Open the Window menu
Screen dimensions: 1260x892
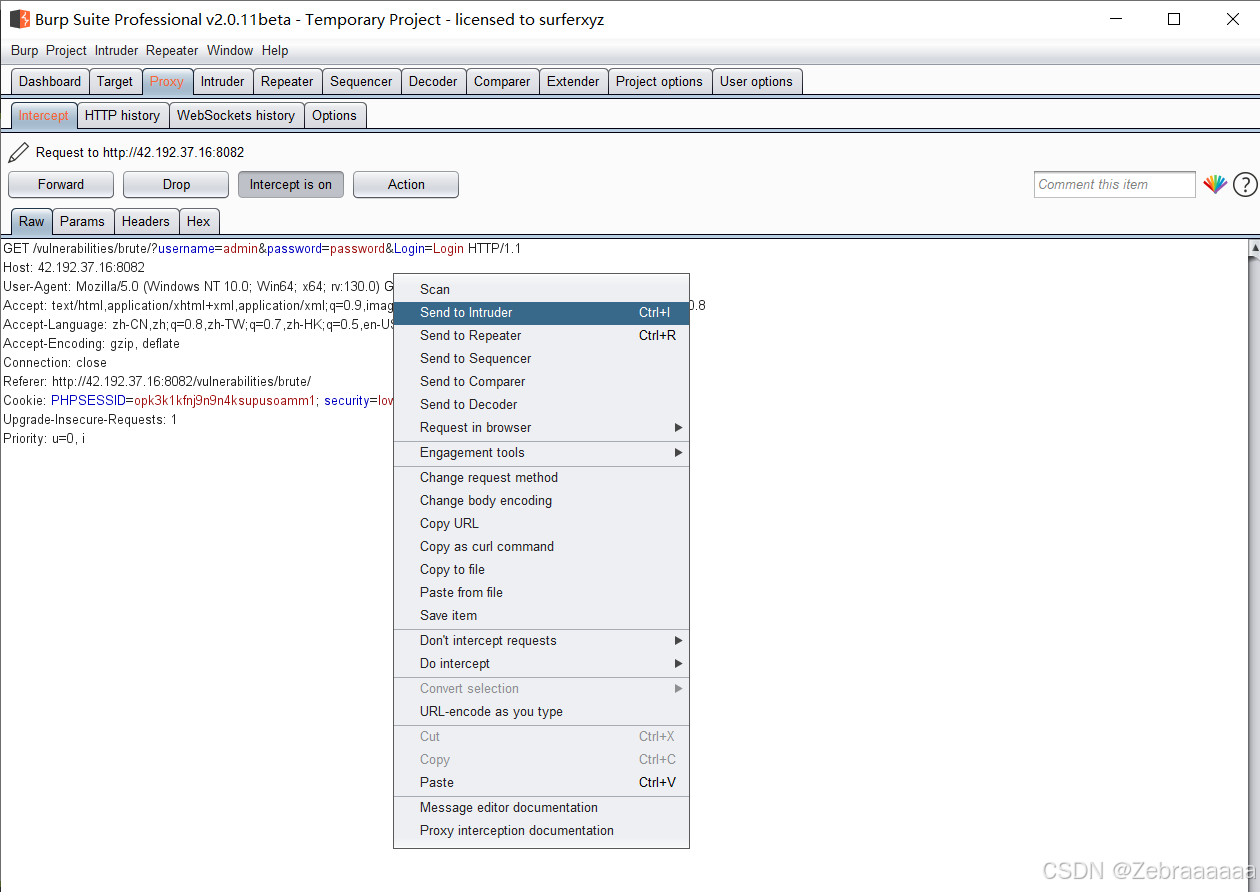click(x=230, y=50)
